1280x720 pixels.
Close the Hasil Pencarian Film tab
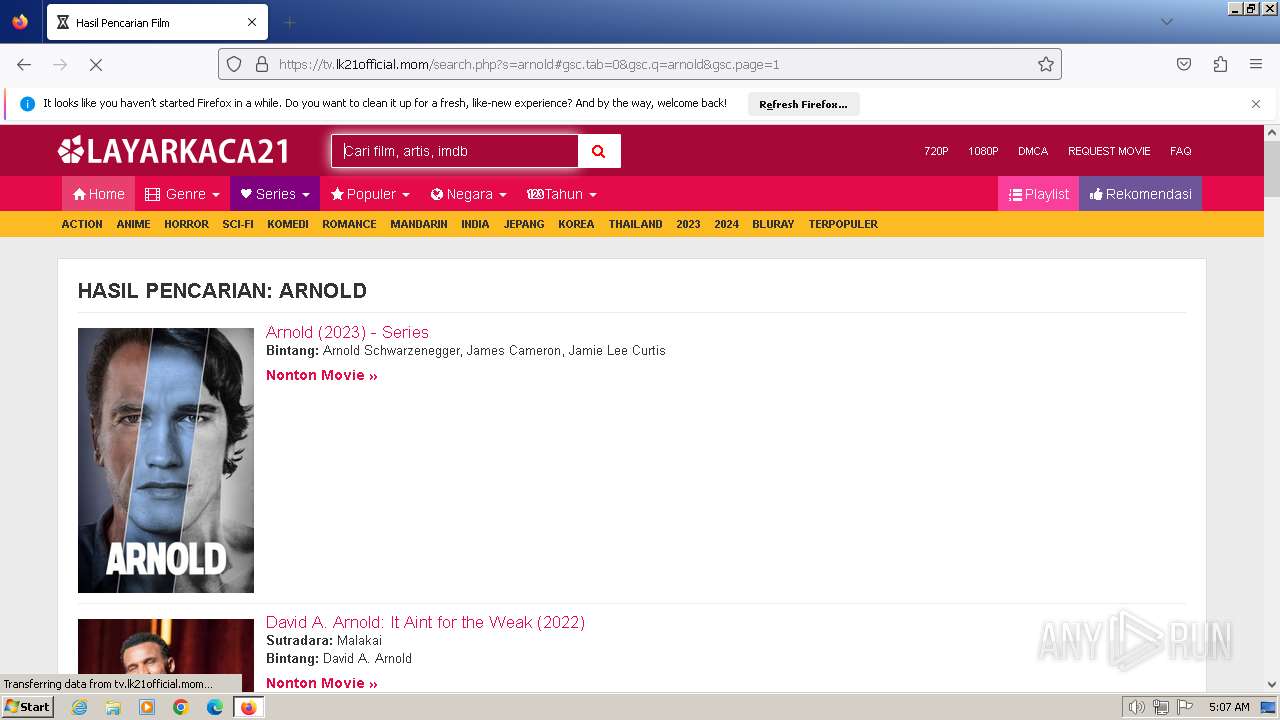click(252, 22)
